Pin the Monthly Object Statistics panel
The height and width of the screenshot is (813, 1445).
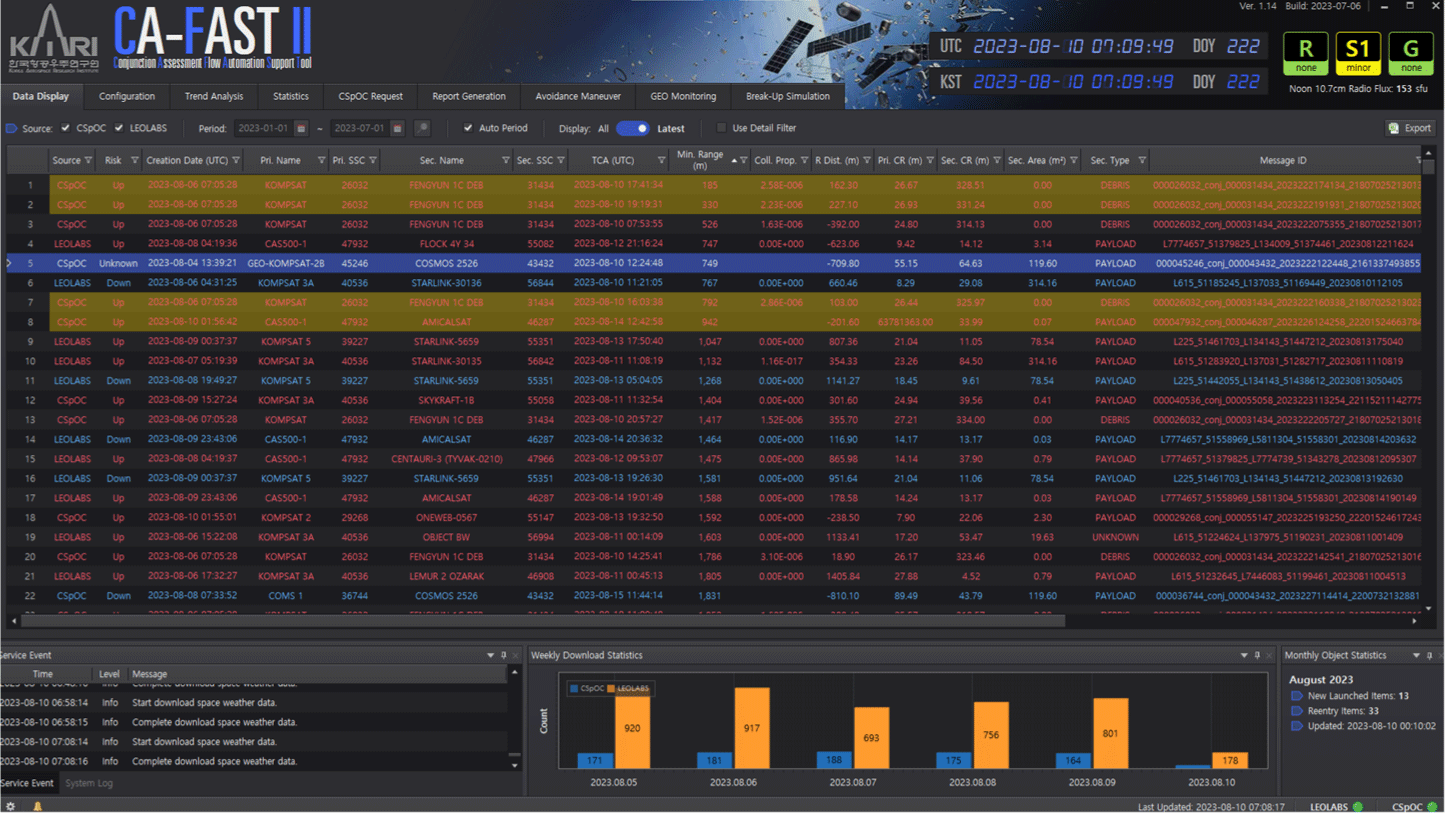1430,655
